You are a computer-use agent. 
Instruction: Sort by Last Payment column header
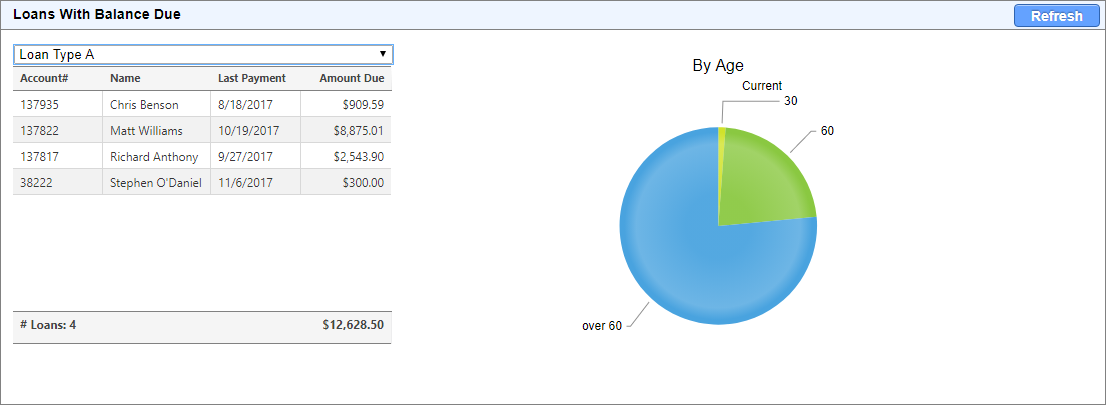click(252, 78)
